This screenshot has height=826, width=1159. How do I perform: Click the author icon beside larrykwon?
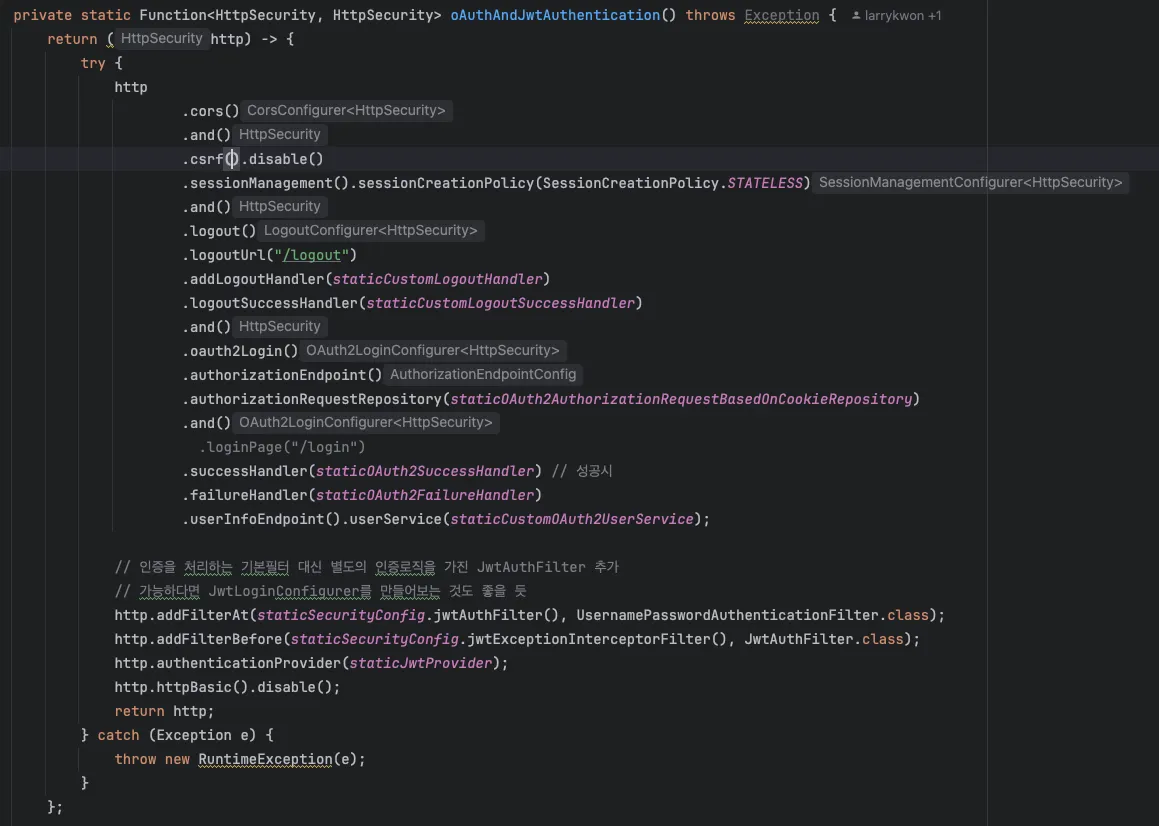tap(856, 16)
